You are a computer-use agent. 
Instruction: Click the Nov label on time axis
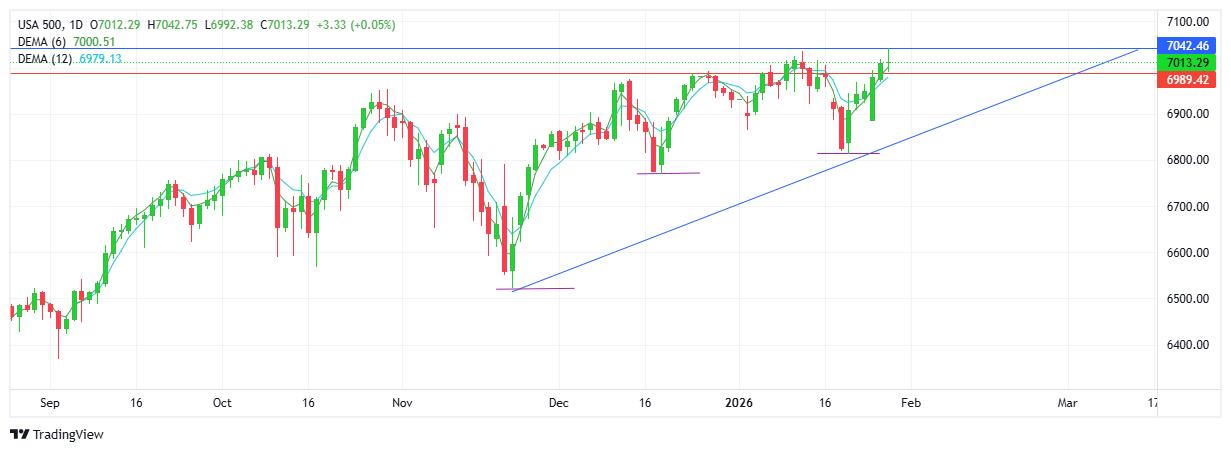pyautogui.click(x=402, y=403)
